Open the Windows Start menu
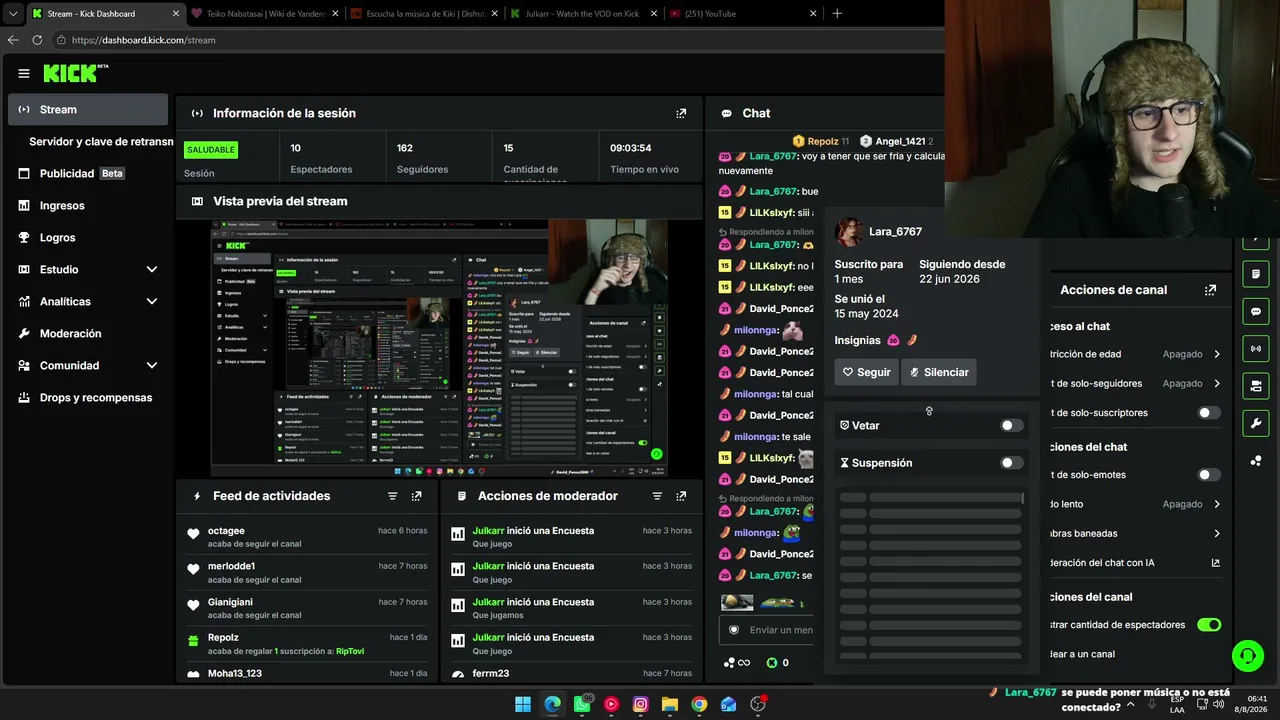 coord(523,704)
